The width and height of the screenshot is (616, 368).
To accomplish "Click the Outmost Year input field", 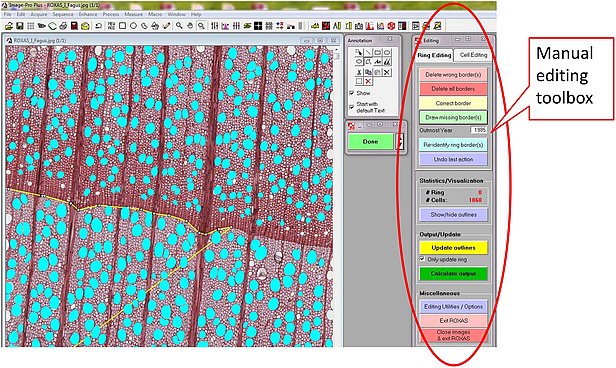I will click(479, 130).
